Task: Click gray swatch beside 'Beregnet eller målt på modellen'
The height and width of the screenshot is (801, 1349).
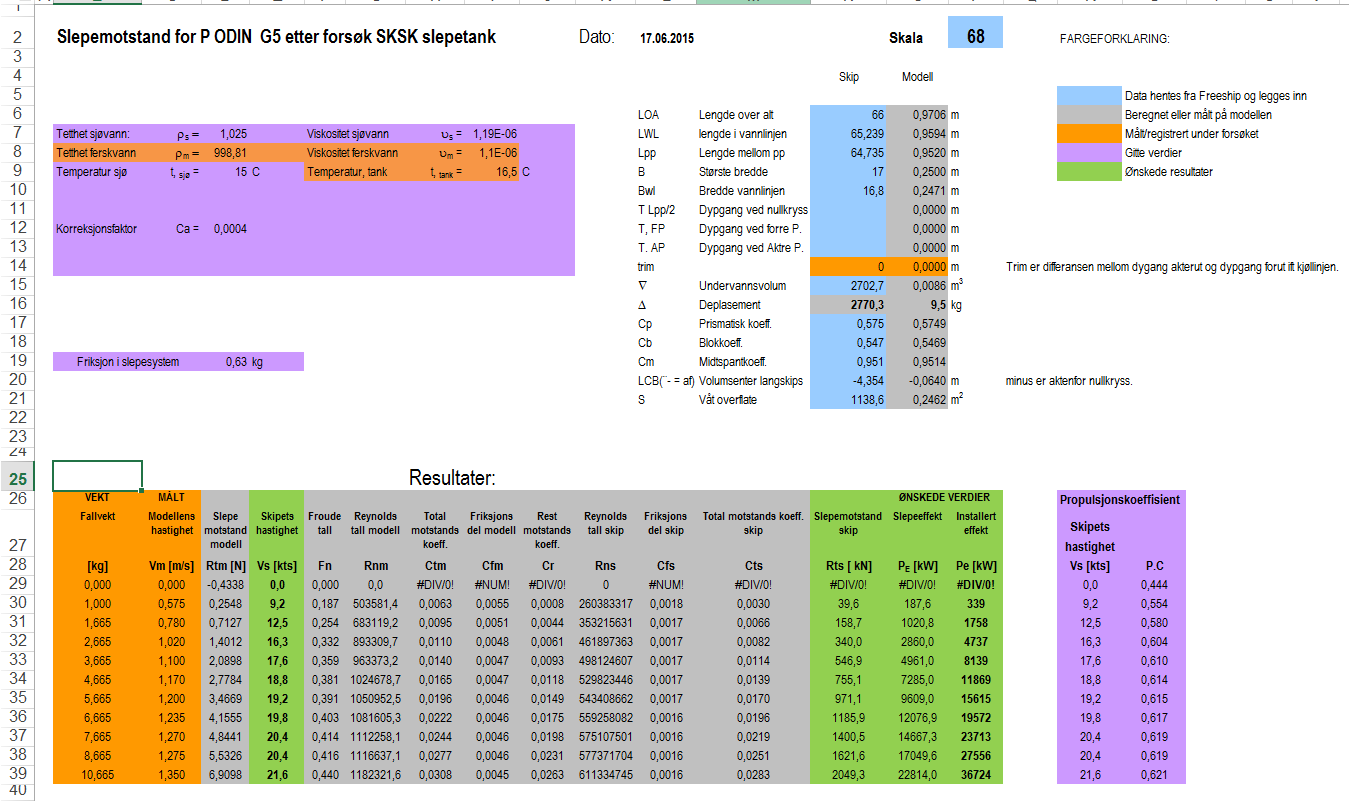Action: [1087, 115]
